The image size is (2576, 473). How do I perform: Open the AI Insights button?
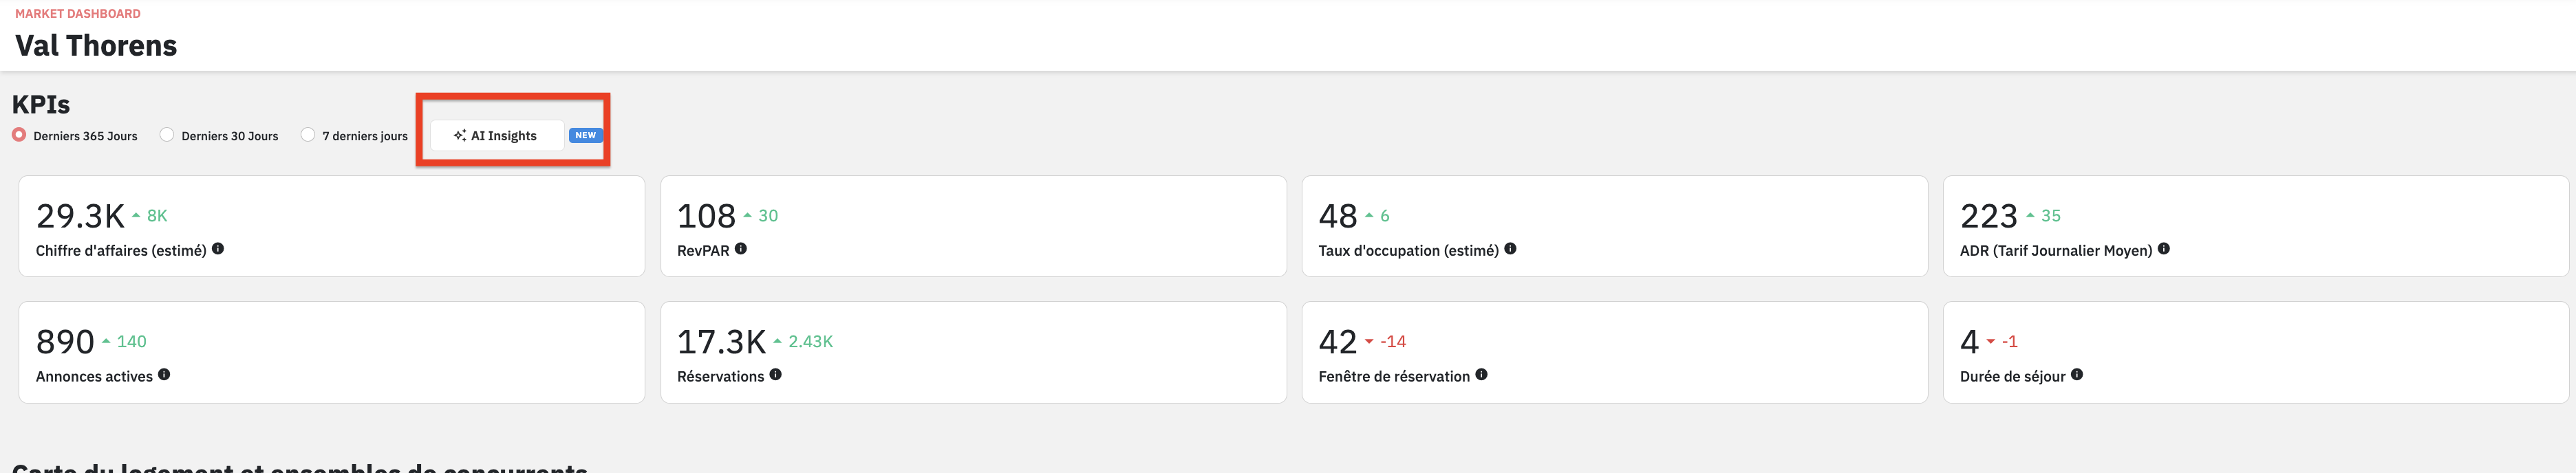pos(497,136)
